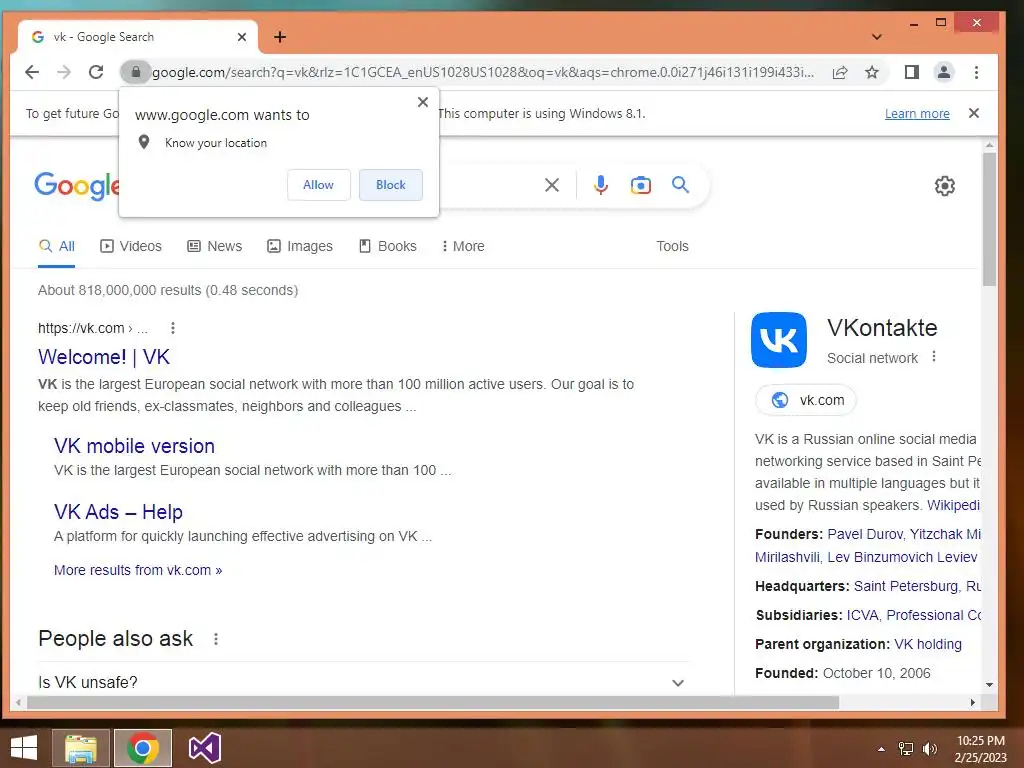1024x768 pixels.
Task: Share this page using the share icon
Action: coord(840,72)
